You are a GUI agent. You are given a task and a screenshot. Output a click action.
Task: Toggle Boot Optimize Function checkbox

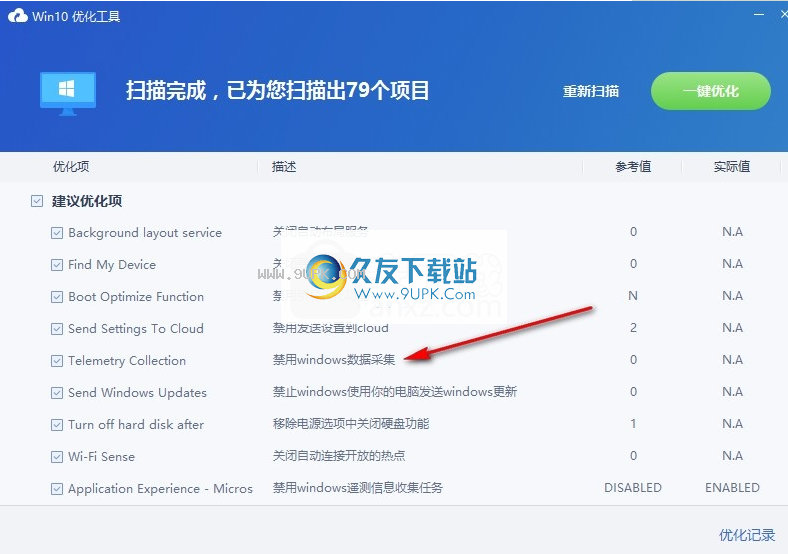click(x=57, y=297)
